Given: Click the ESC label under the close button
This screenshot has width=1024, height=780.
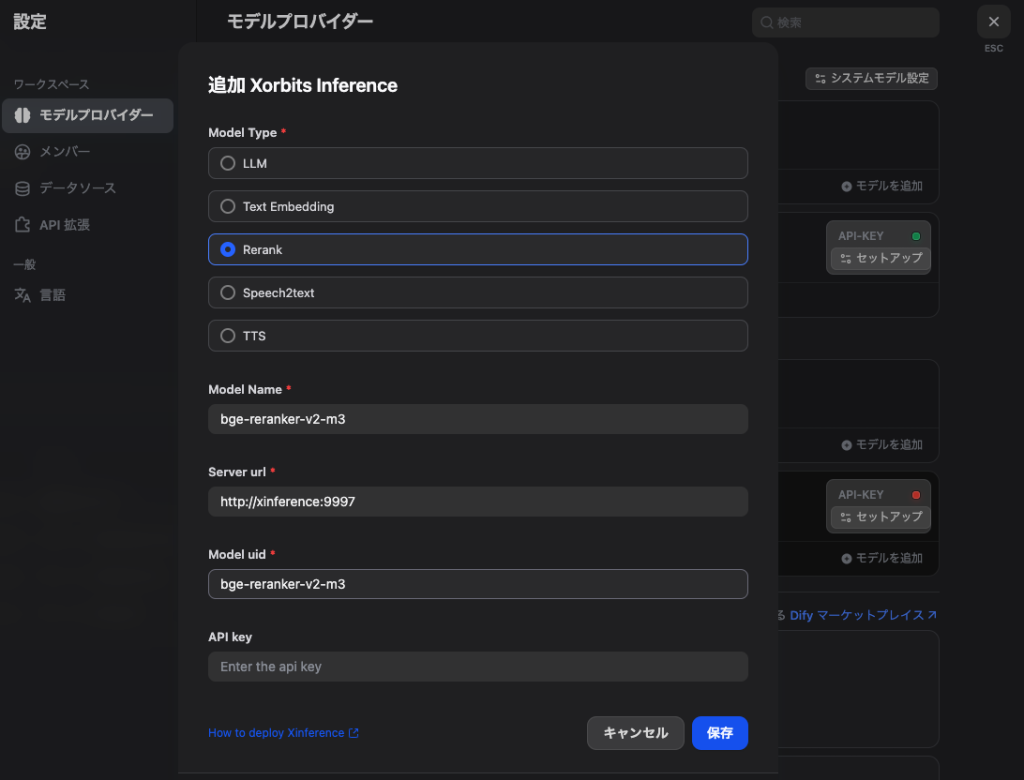Looking at the screenshot, I should point(993,48).
